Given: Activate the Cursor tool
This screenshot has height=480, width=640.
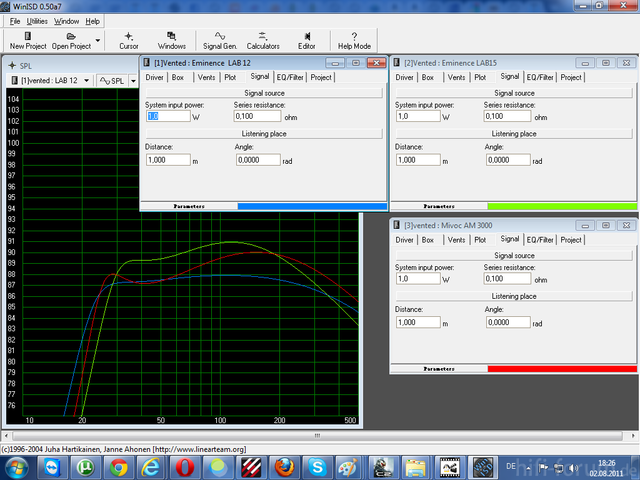Looking at the screenshot, I should click(x=129, y=39).
